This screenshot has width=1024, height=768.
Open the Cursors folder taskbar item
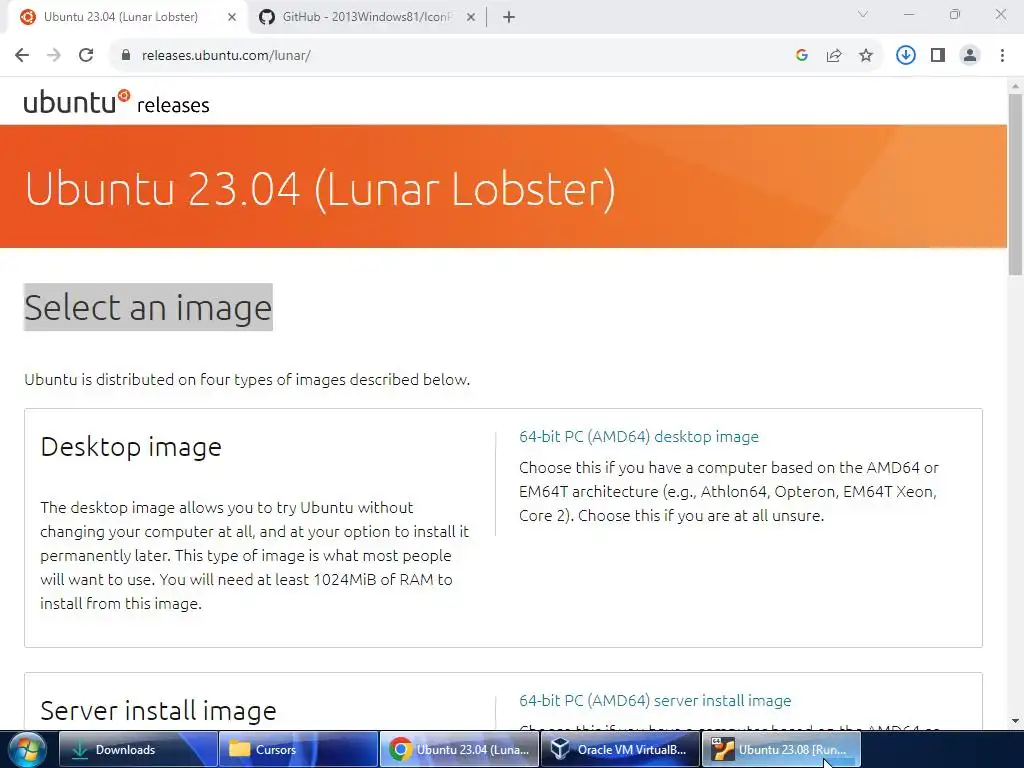click(298, 750)
